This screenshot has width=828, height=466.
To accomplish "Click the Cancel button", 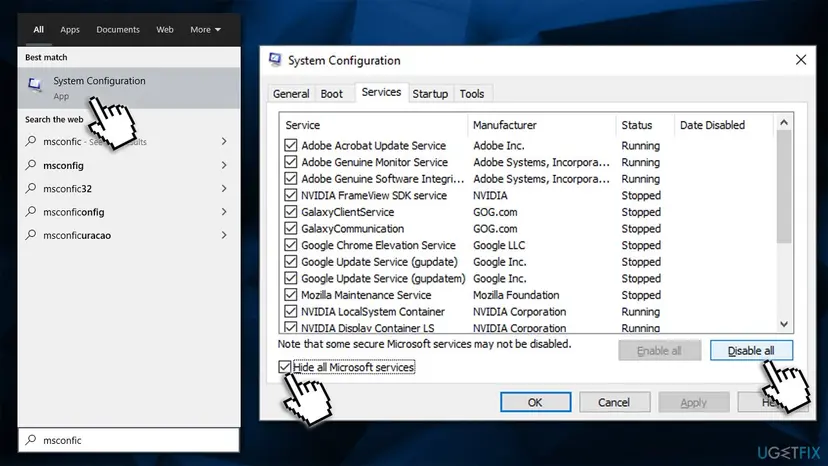I will (614, 402).
